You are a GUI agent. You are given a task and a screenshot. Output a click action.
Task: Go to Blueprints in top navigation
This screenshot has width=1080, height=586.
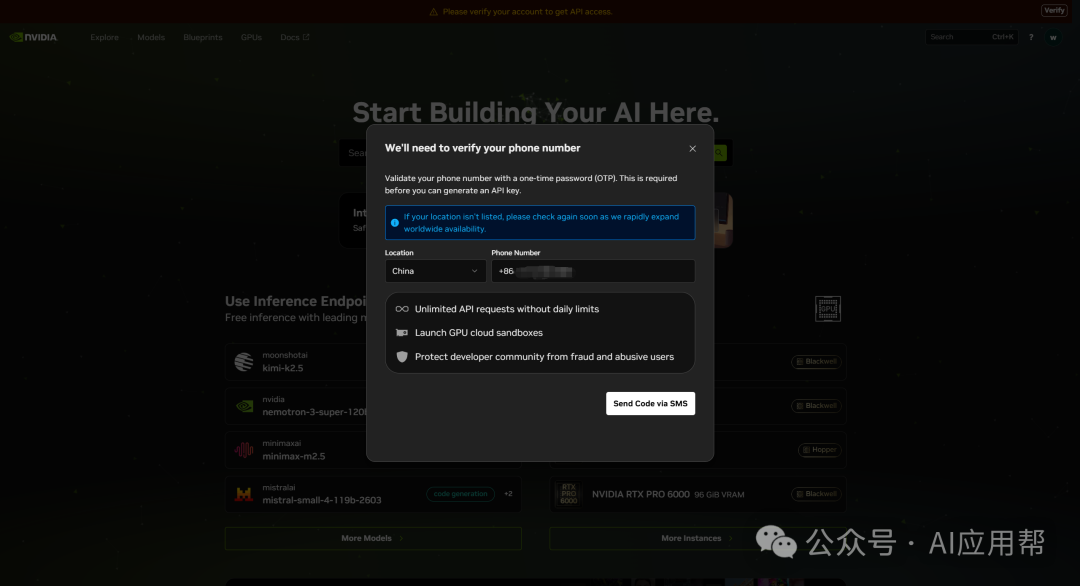[202, 37]
